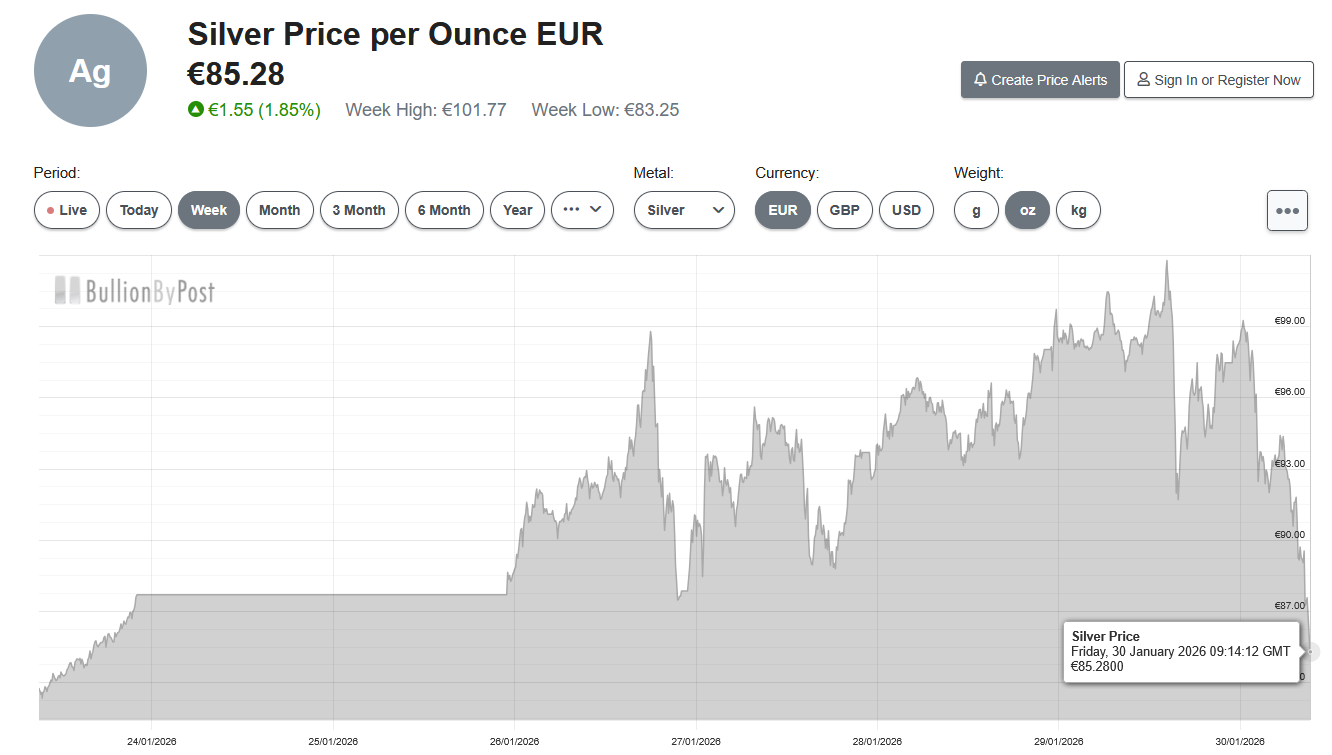This screenshot has height=755, width=1332.
Task: Select the Today period
Action: pos(139,210)
